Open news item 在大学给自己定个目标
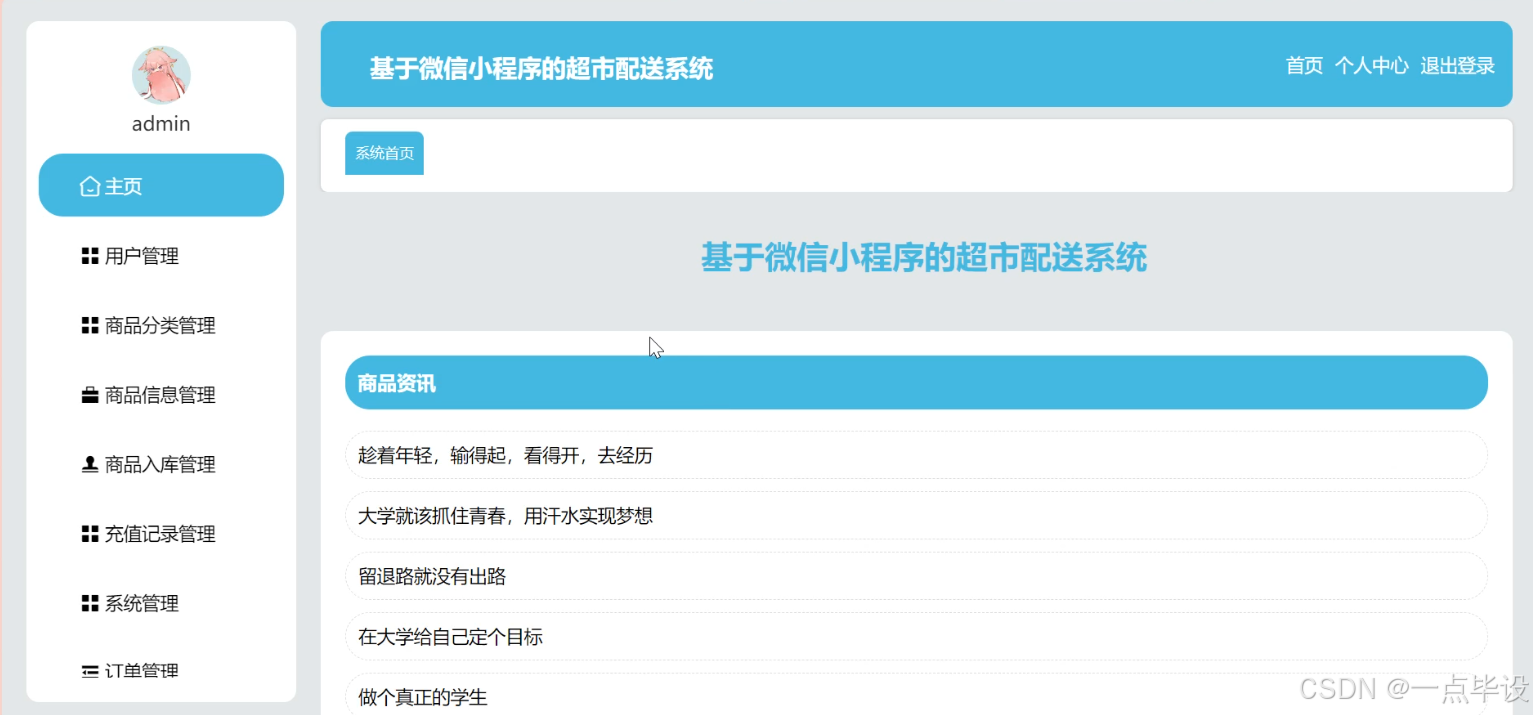The image size is (1533, 715). (x=916, y=636)
